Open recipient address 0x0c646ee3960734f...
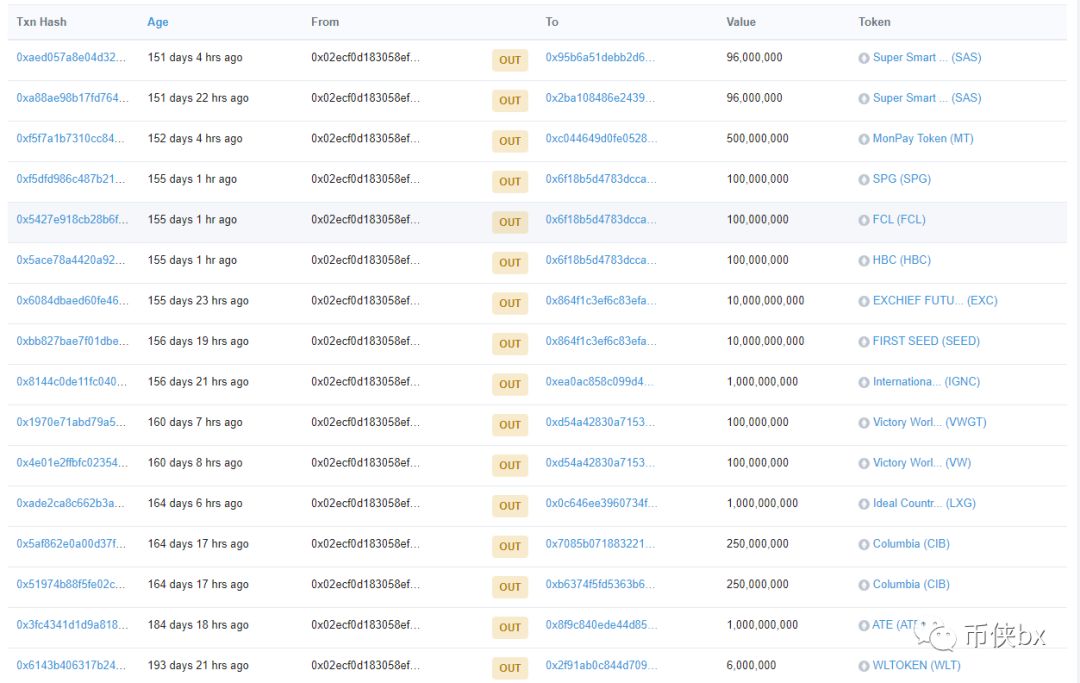This screenshot has width=1080, height=683. (x=601, y=504)
